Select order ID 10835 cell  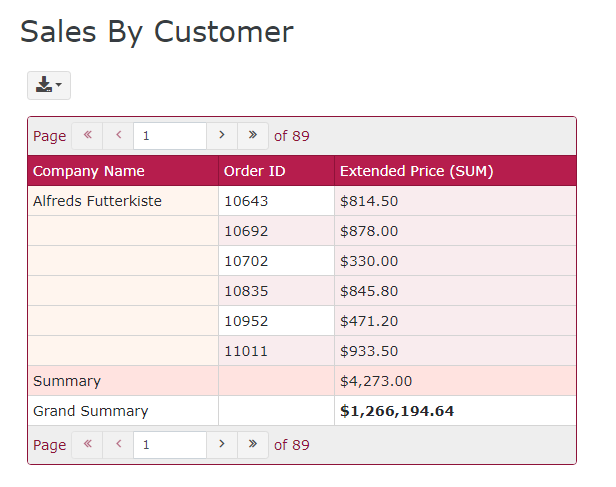246,291
